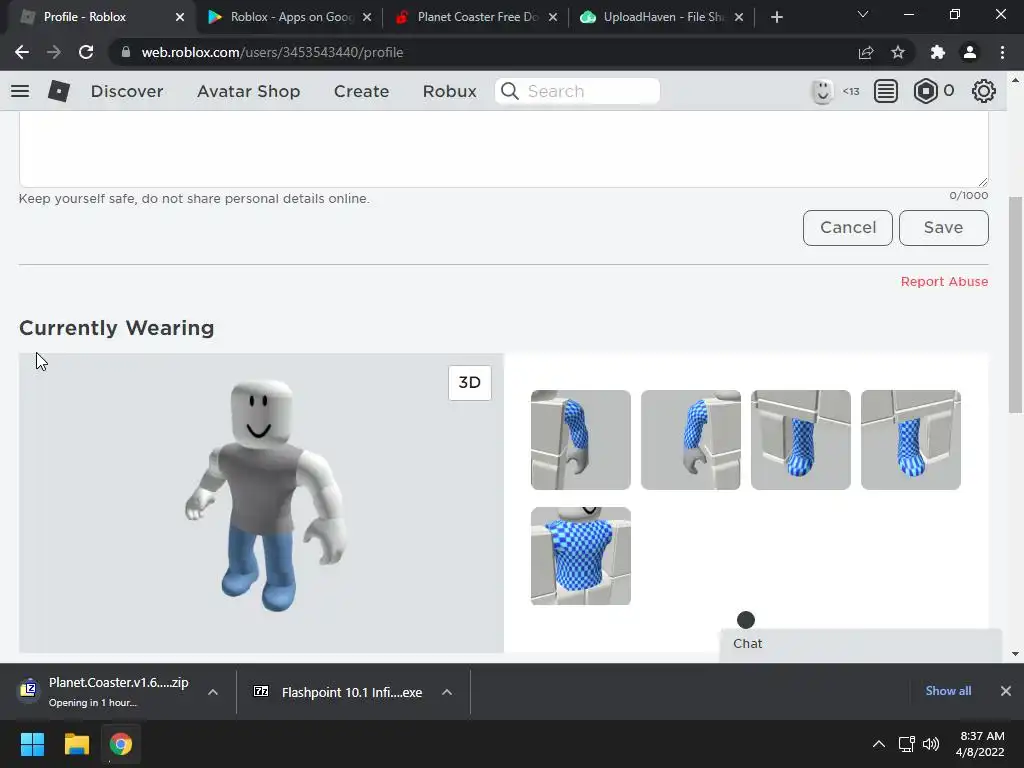1024x768 pixels.
Task: Go back with browser back arrow
Action: pyautogui.click(x=22, y=52)
